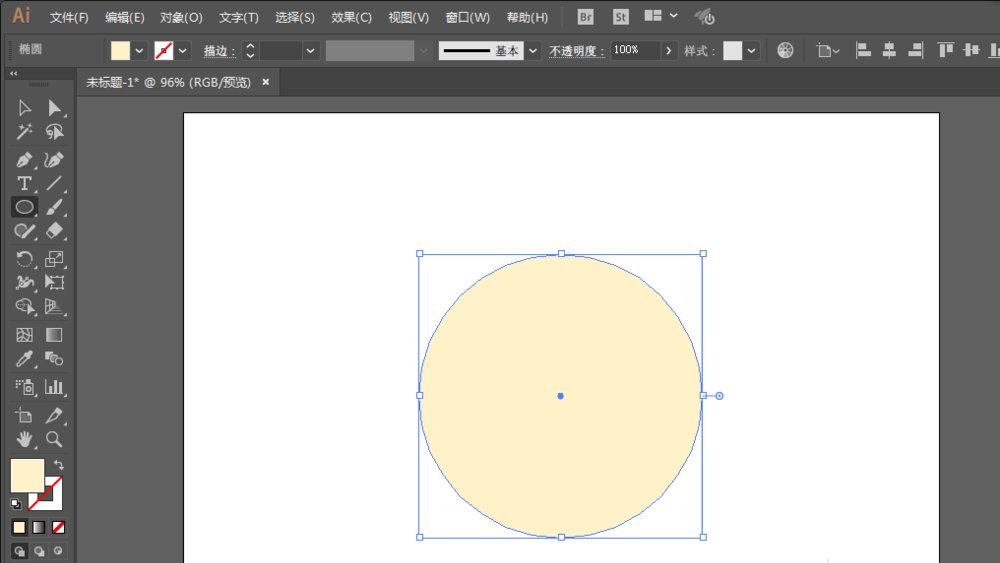Enable Draw Behind mode
The height and width of the screenshot is (563, 1000).
click(39, 550)
